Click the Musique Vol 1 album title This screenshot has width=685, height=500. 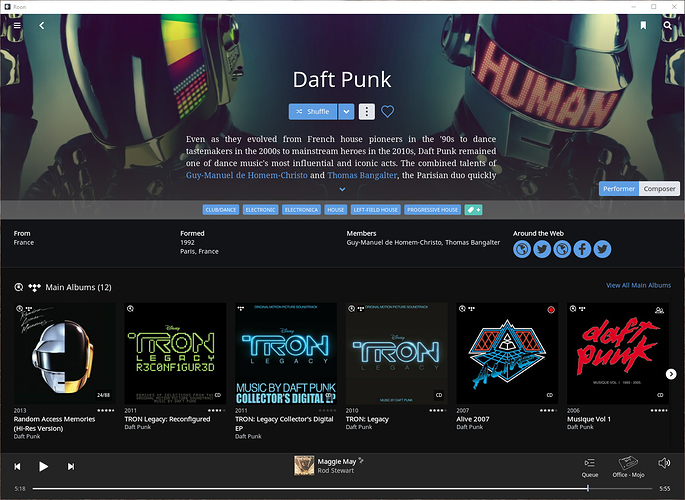(x=588, y=419)
